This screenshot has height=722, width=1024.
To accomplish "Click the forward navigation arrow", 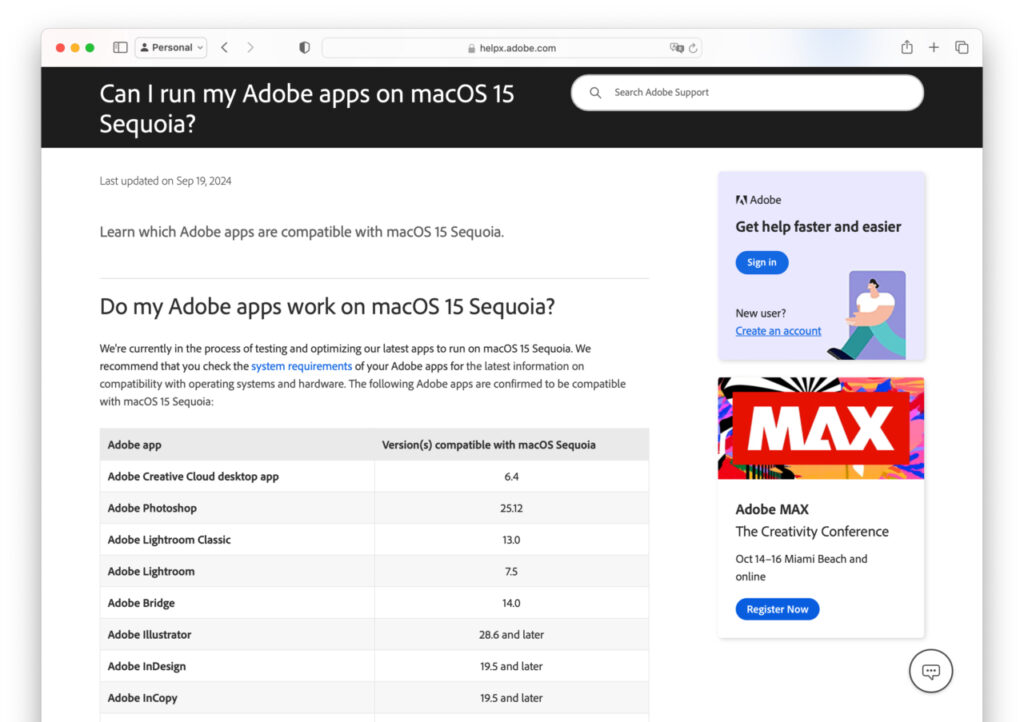I will (x=249, y=47).
